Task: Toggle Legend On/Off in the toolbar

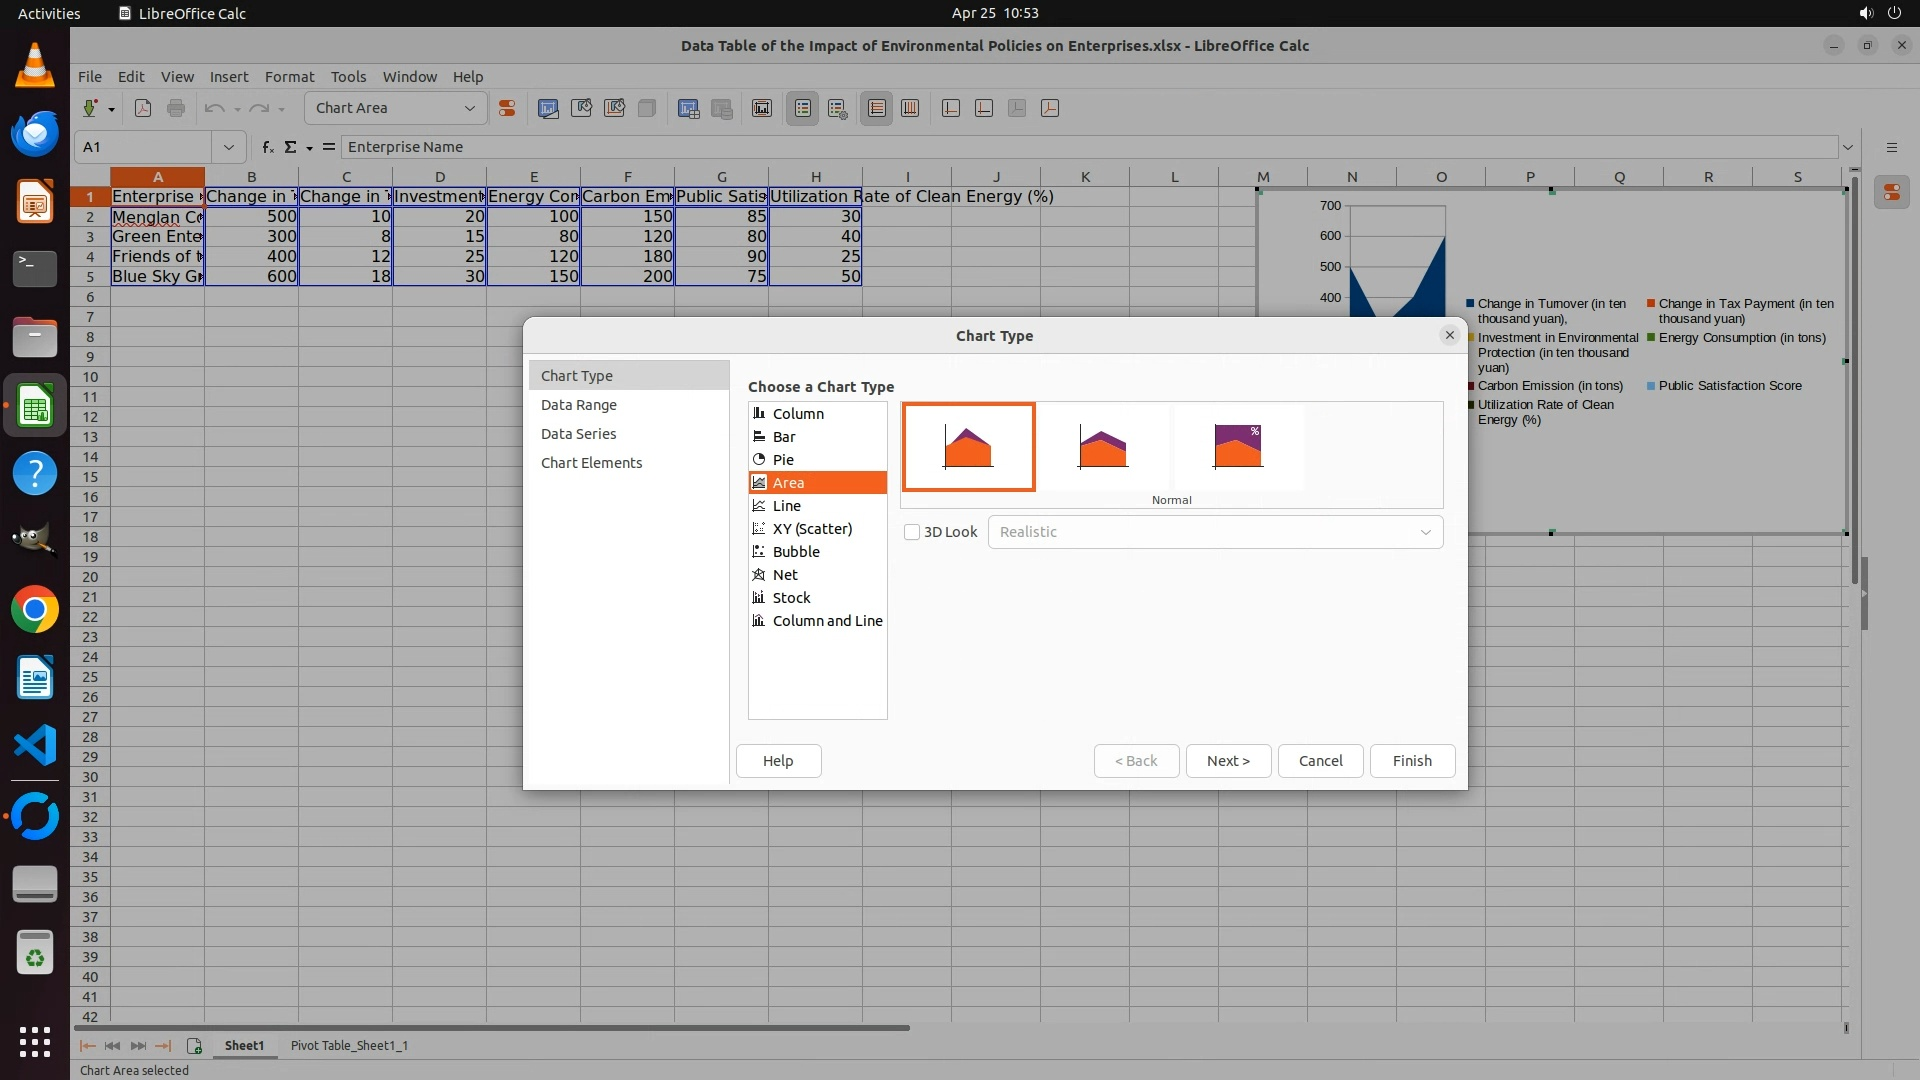Action: pos(803,109)
